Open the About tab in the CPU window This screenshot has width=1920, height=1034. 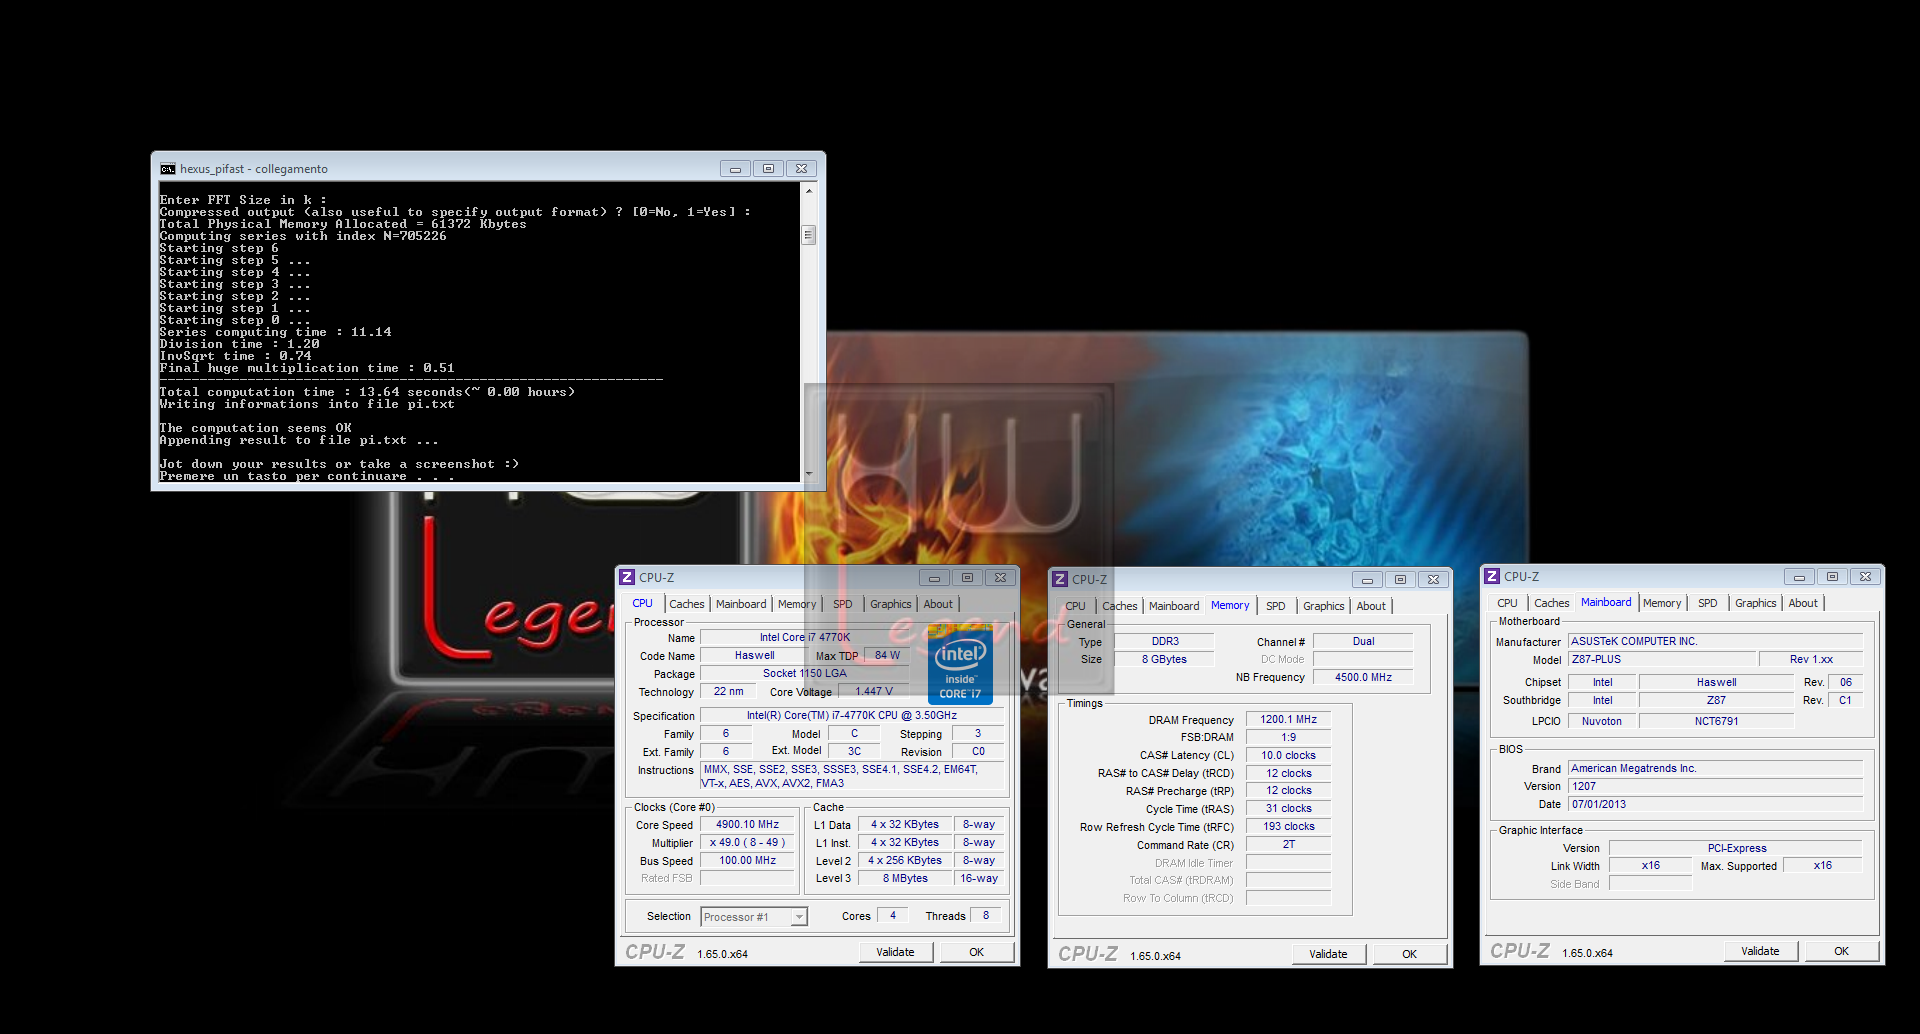tap(938, 604)
